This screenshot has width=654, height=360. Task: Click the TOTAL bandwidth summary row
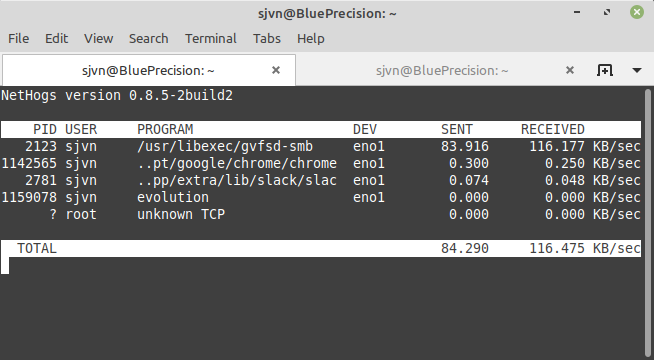320,248
